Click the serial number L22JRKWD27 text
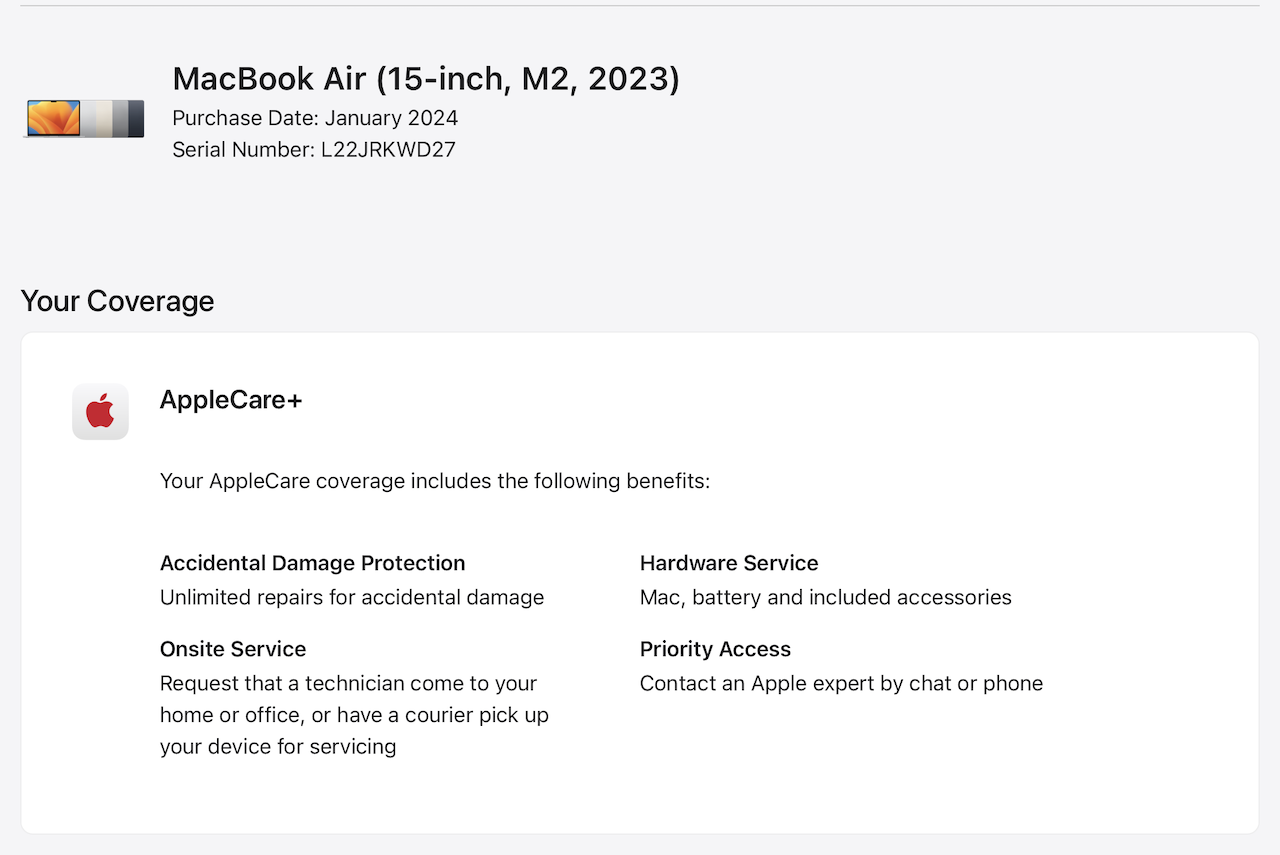This screenshot has width=1280, height=855. click(x=388, y=150)
